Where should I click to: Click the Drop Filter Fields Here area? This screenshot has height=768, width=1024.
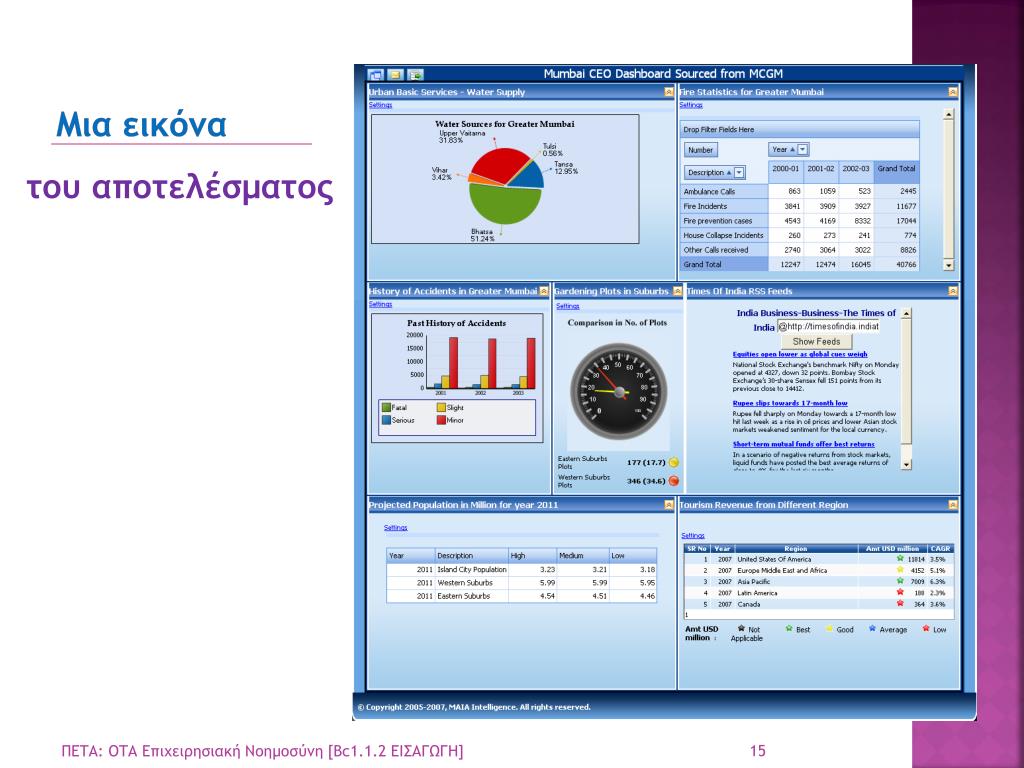point(799,129)
